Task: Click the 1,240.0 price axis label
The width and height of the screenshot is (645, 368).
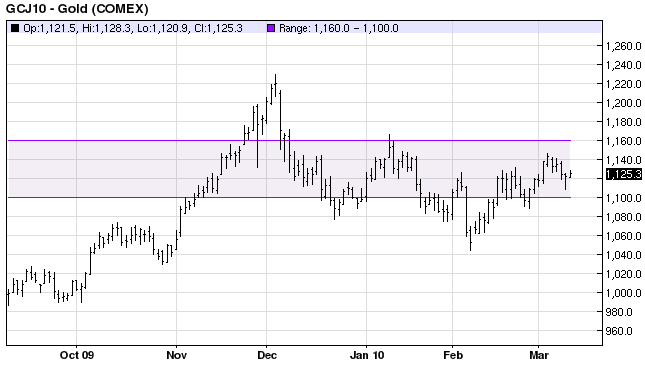Action: (x=623, y=65)
